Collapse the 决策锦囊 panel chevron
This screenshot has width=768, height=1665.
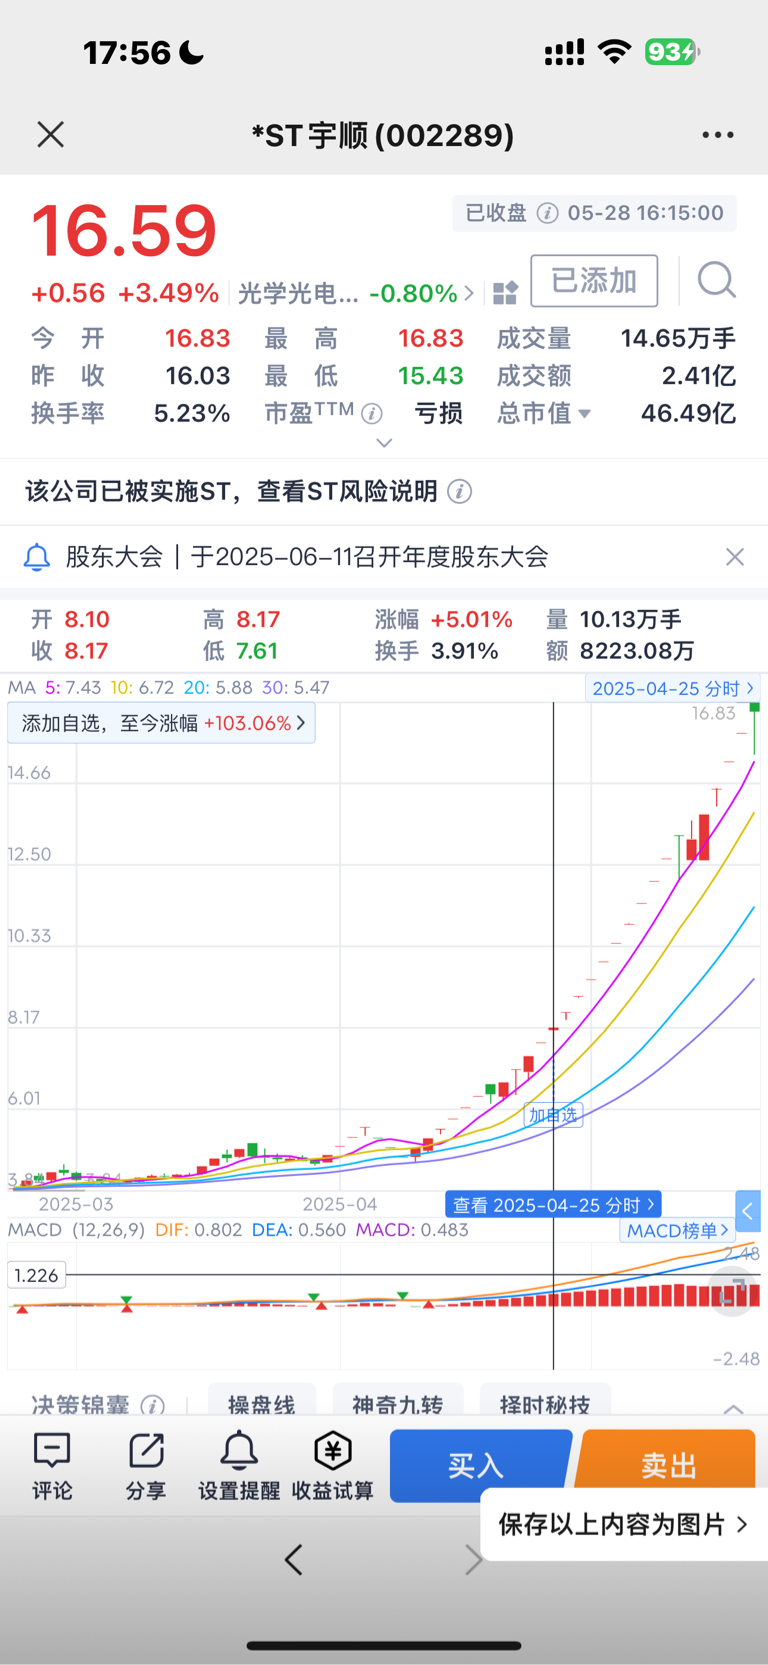733,1408
